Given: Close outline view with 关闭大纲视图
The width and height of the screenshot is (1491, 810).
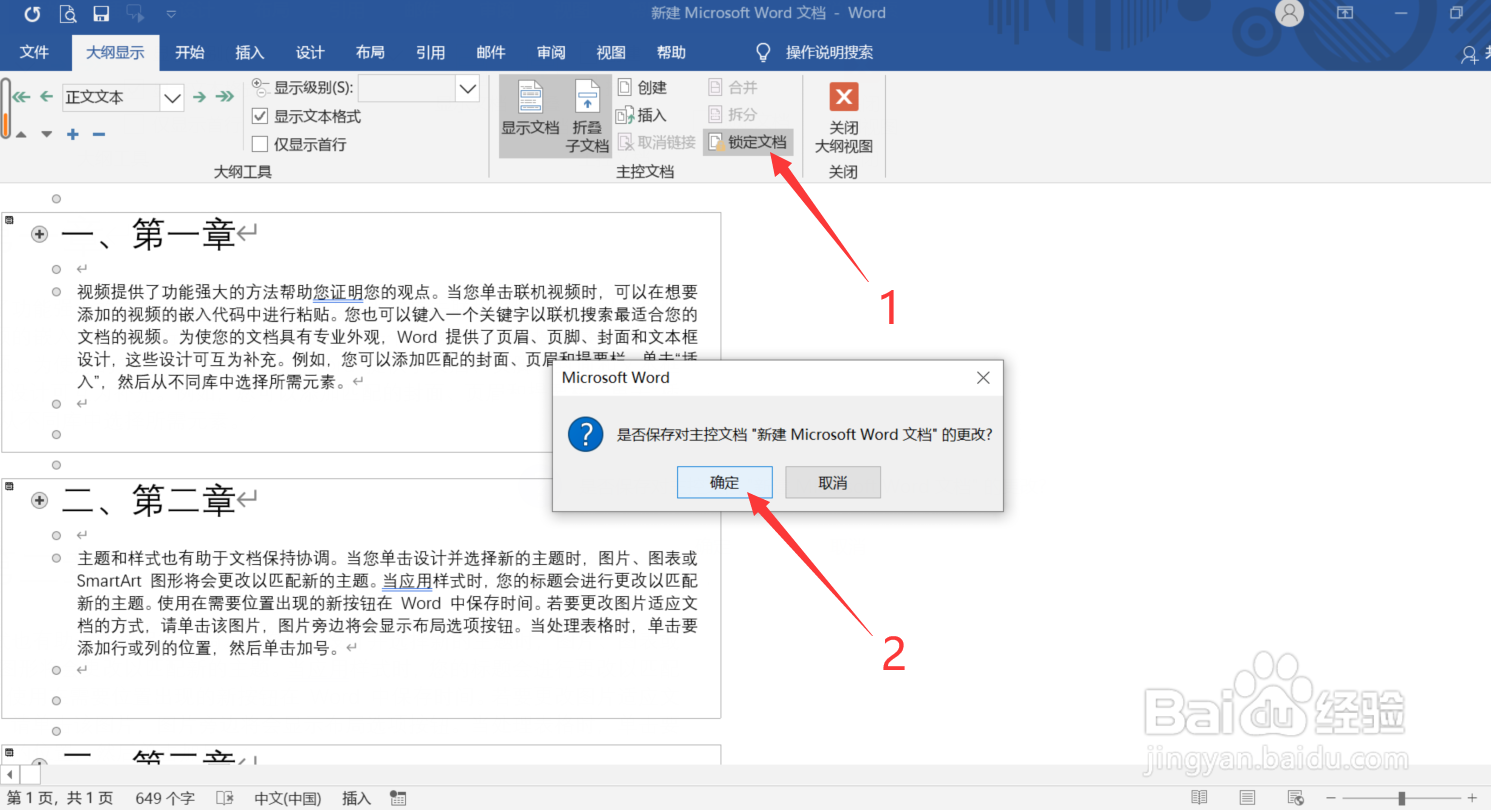Looking at the screenshot, I should click(844, 118).
